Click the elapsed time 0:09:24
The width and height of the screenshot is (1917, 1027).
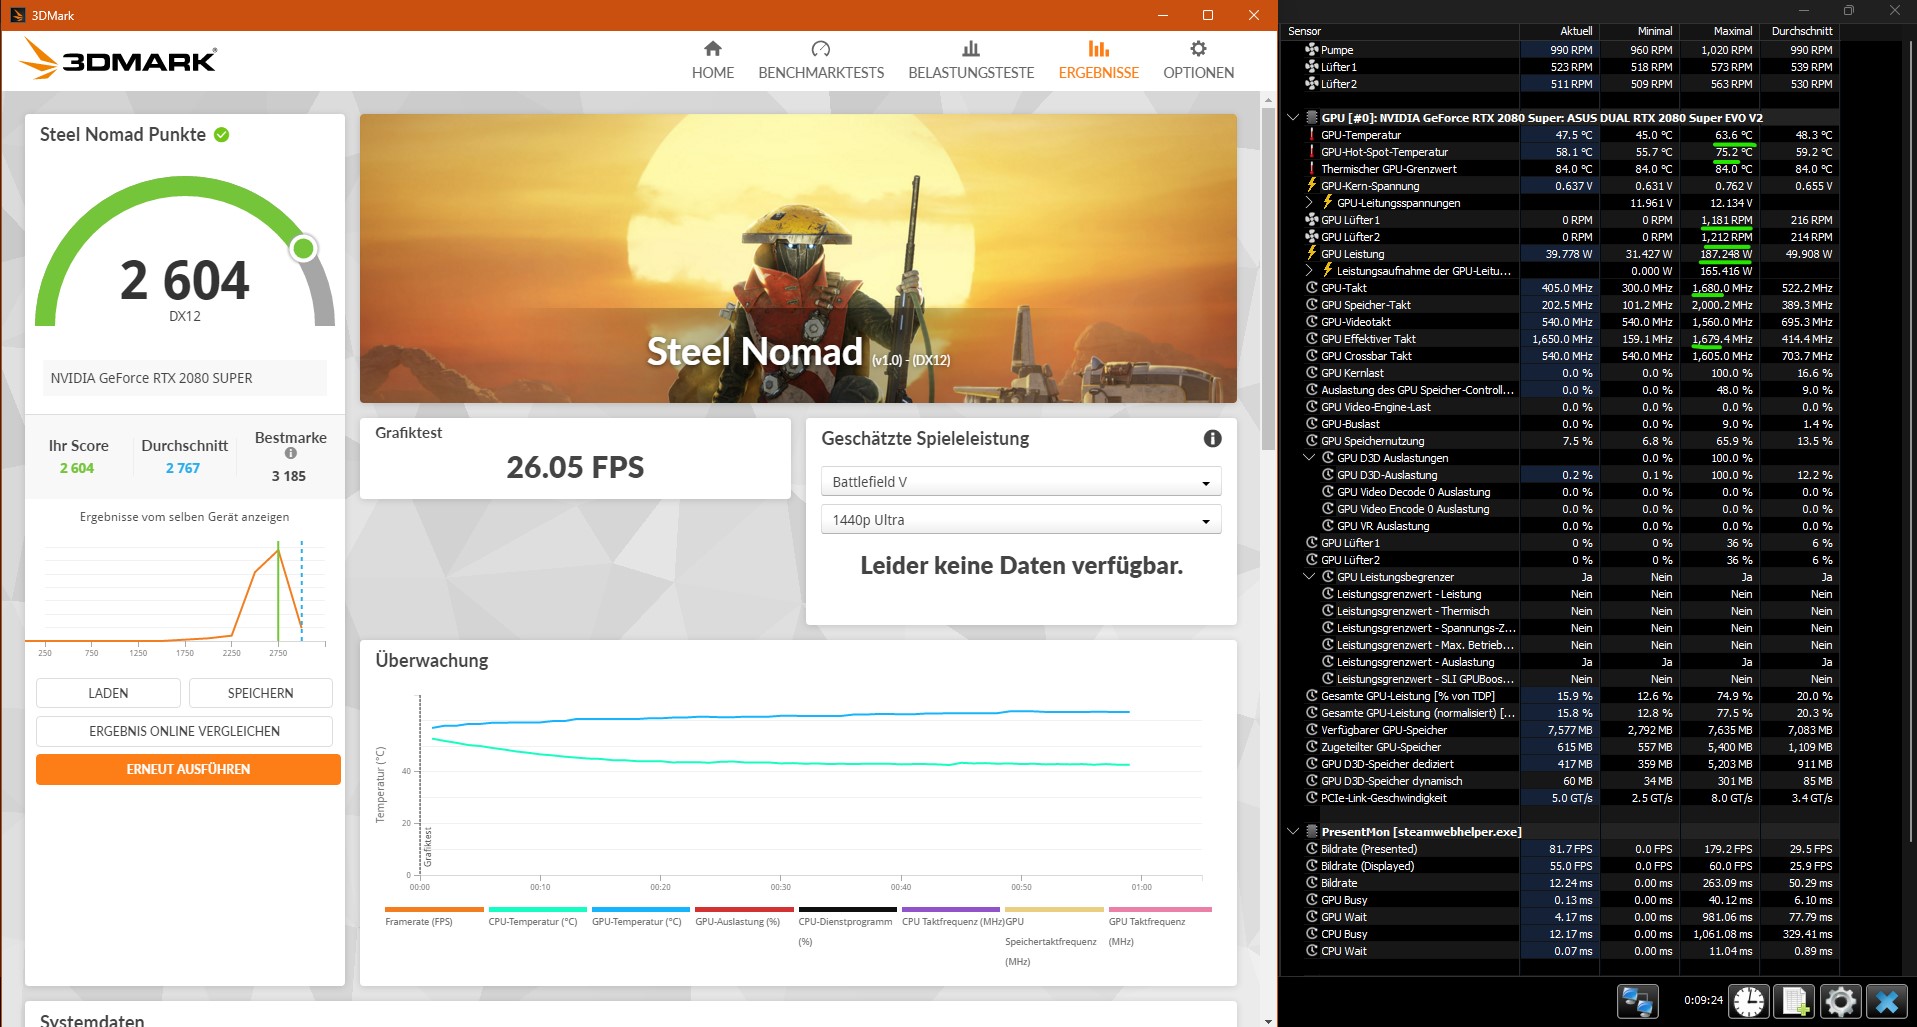[1703, 1000]
